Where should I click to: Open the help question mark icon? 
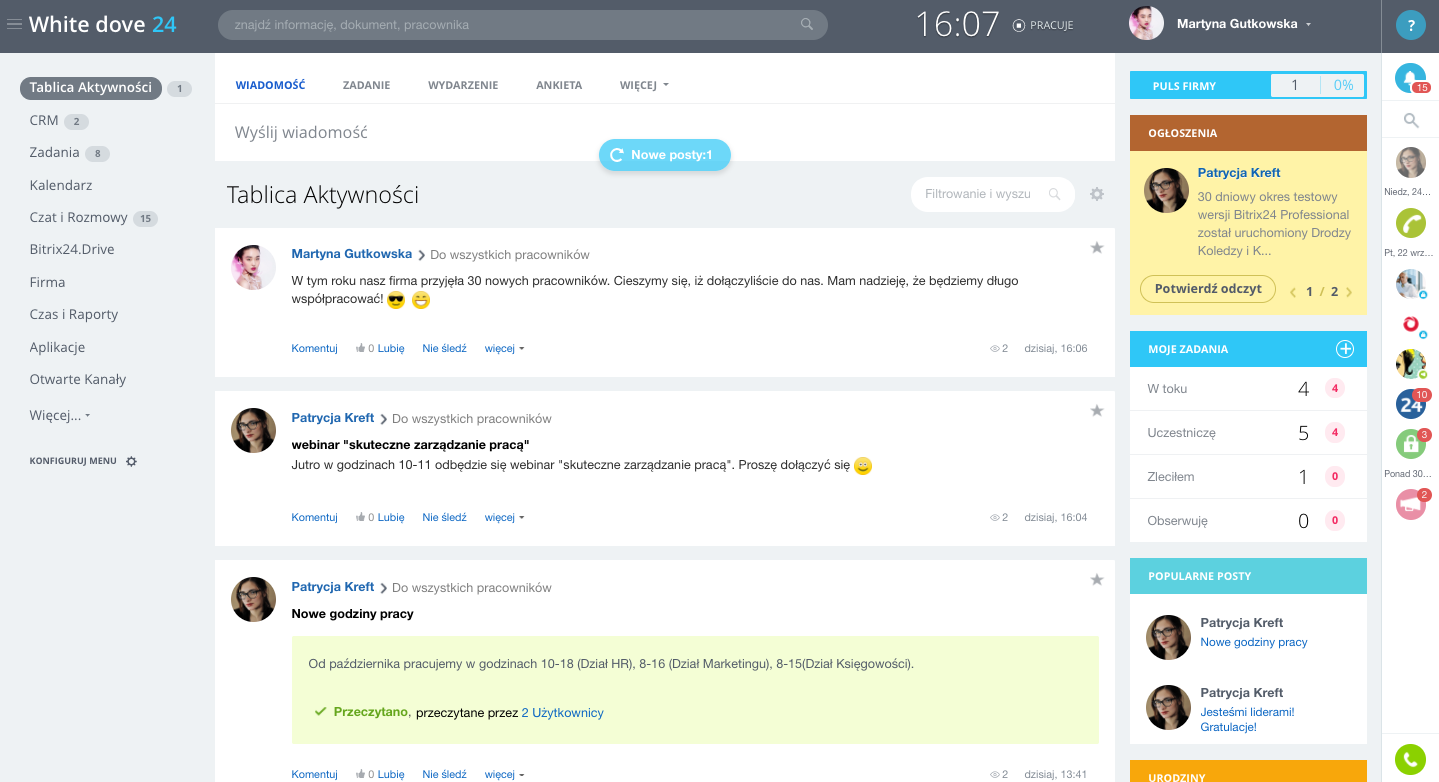(1410, 26)
